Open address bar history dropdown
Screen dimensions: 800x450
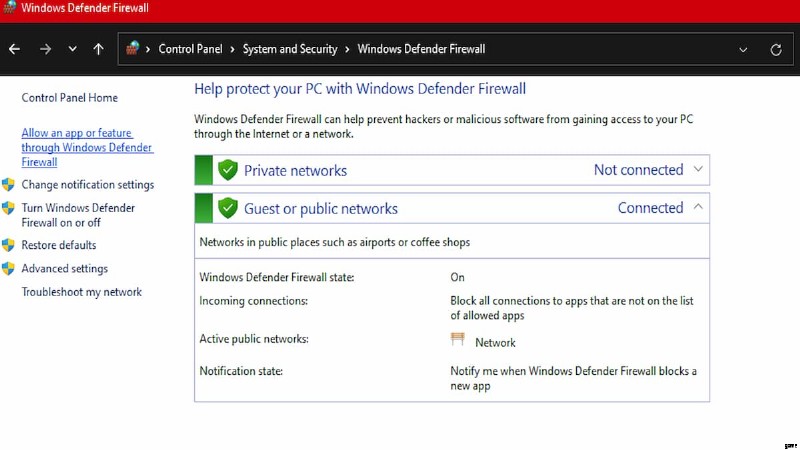[743, 49]
